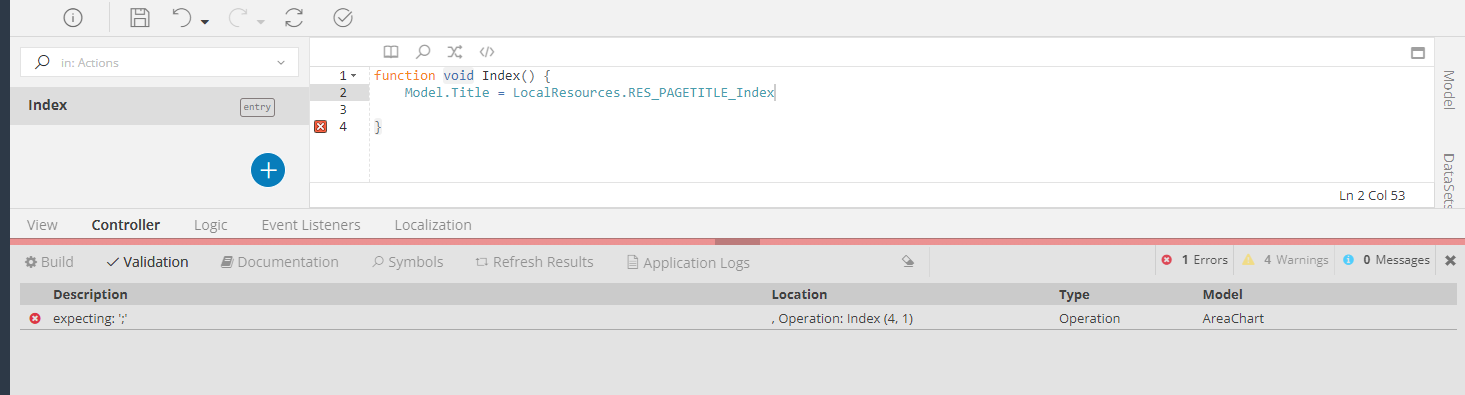Click the code brackets icon in editor

point(487,52)
